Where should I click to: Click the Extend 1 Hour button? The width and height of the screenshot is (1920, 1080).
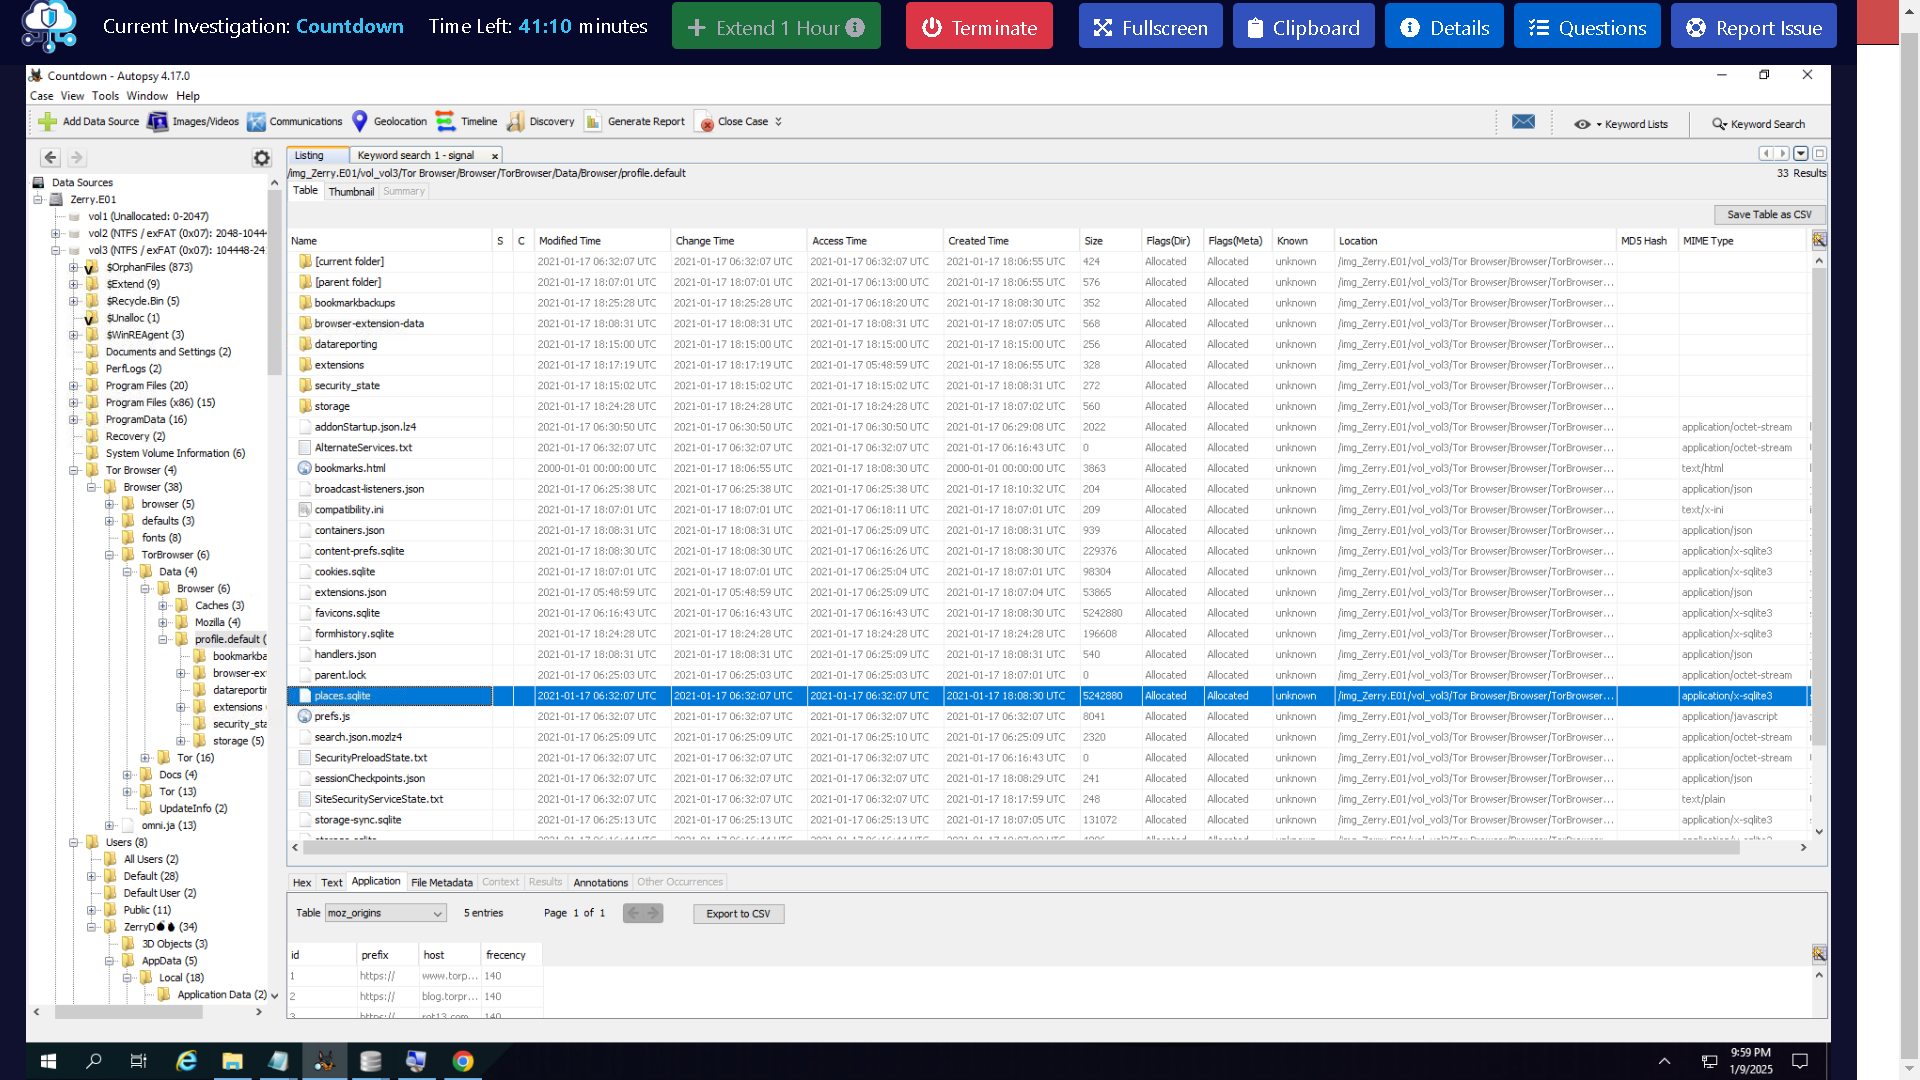pyautogui.click(x=776, y=27)
